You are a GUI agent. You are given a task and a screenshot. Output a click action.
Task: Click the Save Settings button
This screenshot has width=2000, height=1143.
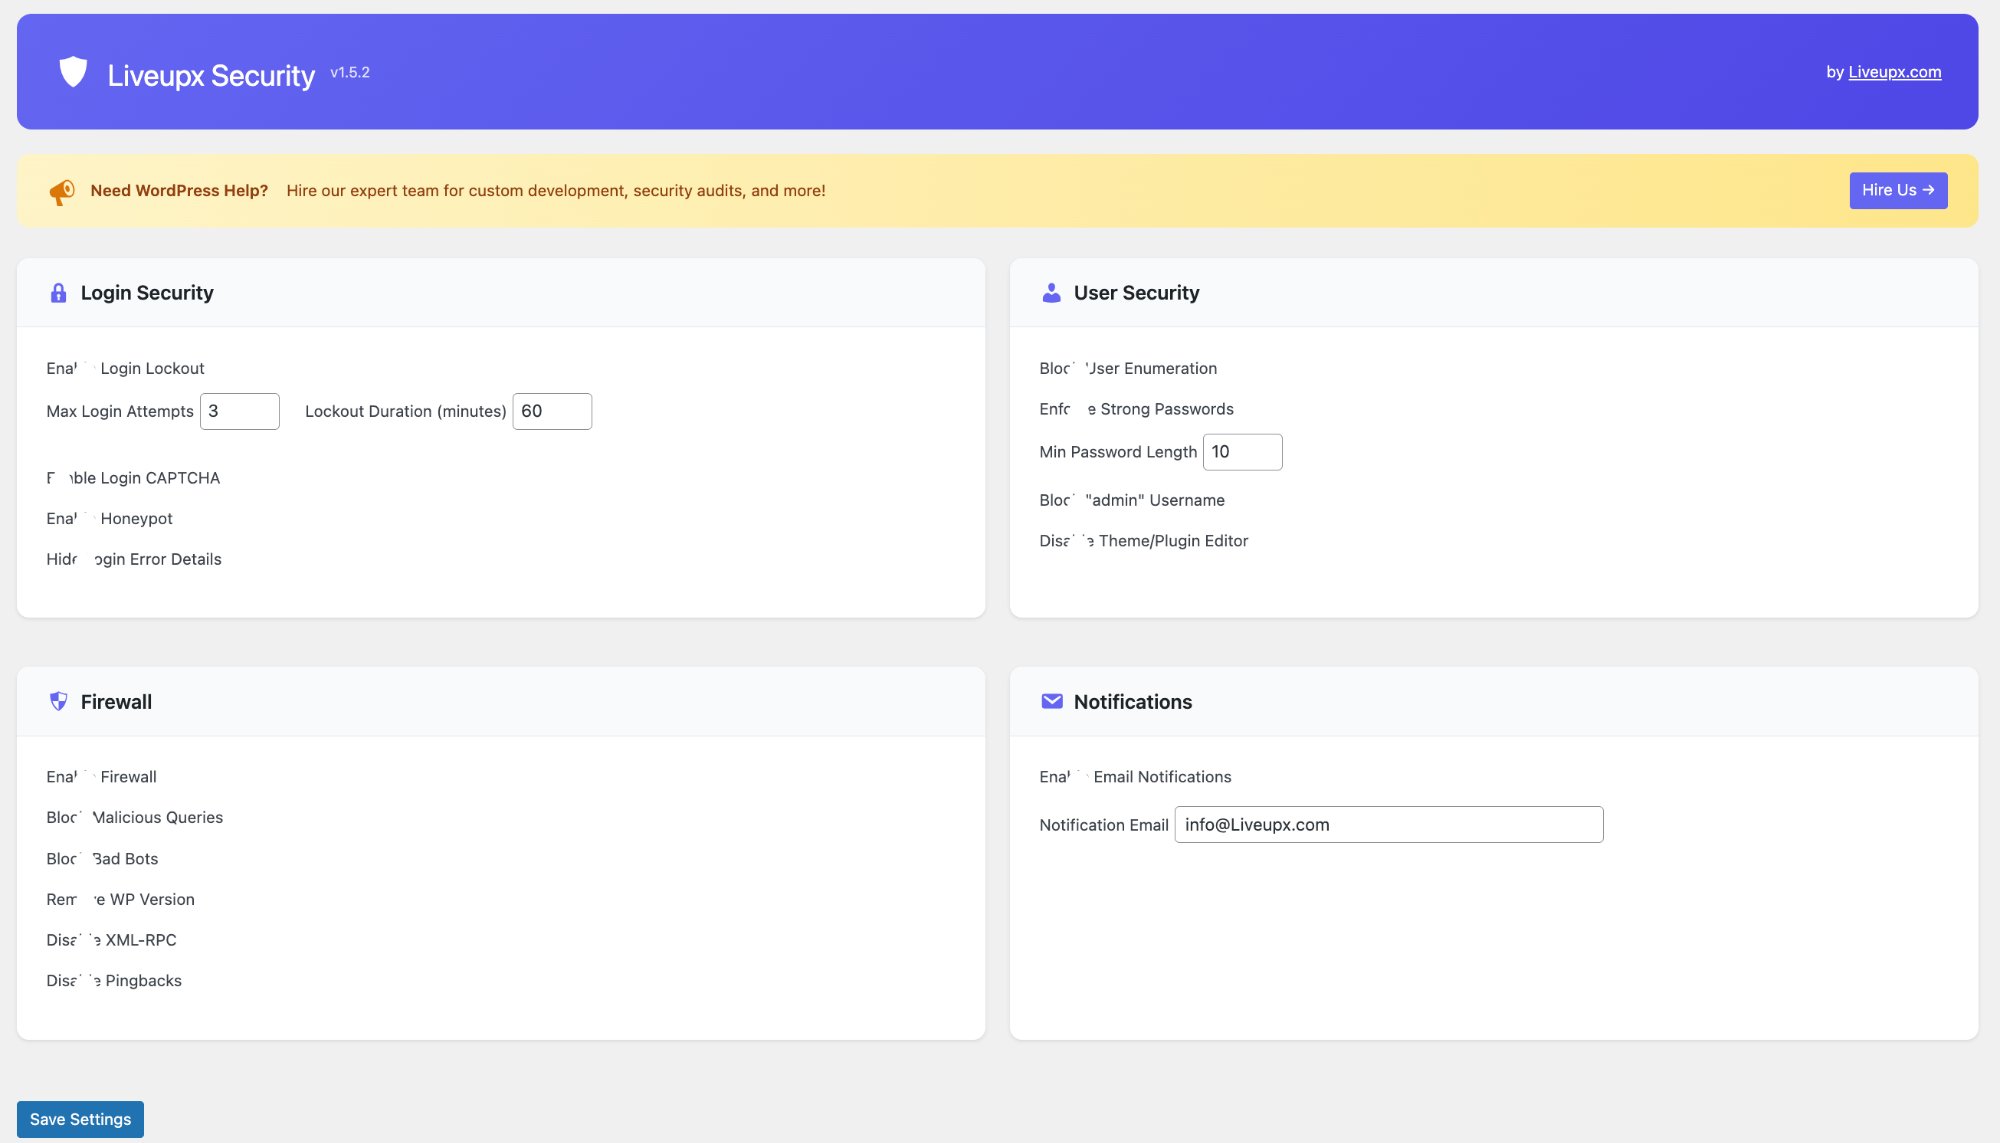pos(80,1119)
